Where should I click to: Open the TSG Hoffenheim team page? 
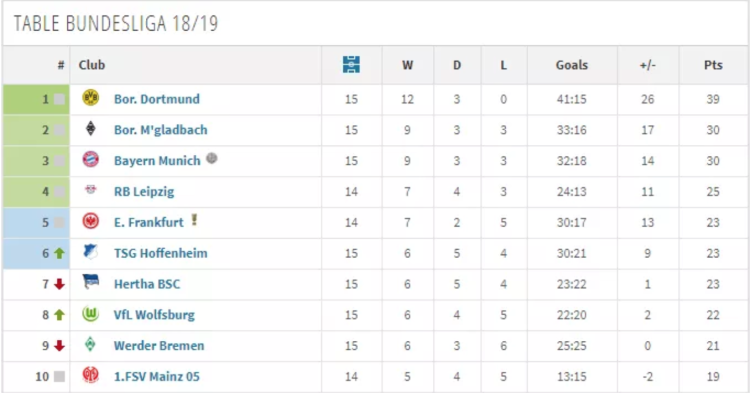(x=161, y=253)
